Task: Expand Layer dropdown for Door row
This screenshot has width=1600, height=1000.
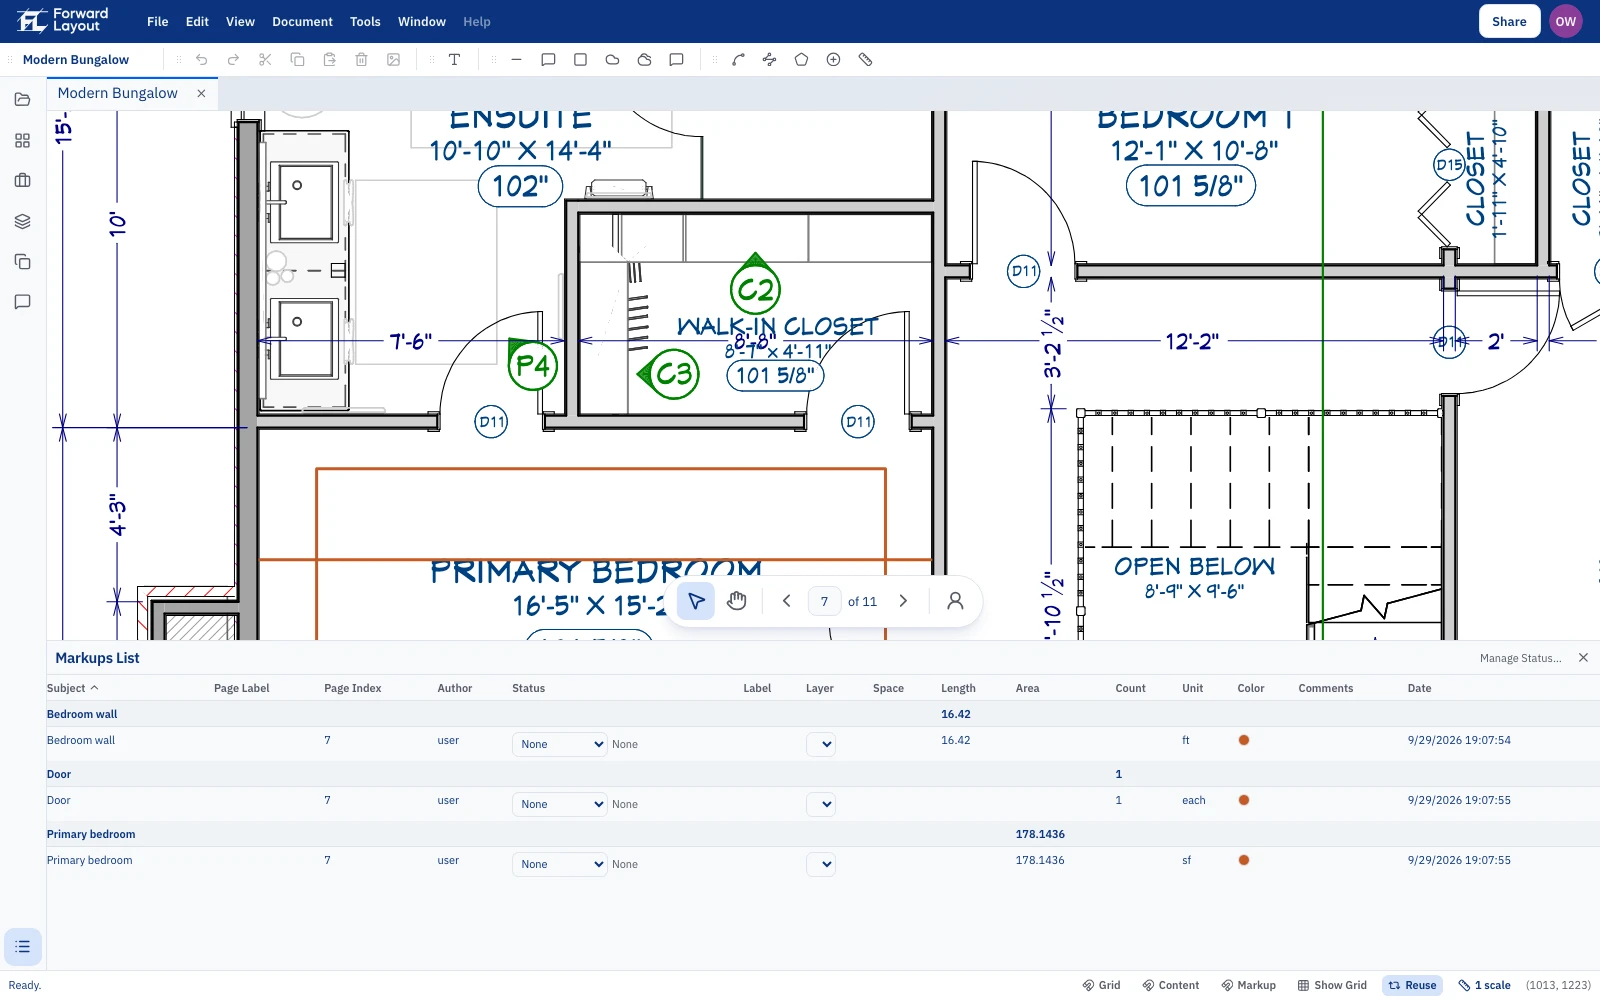Action: pyautogui.click(x=821, y=804)
